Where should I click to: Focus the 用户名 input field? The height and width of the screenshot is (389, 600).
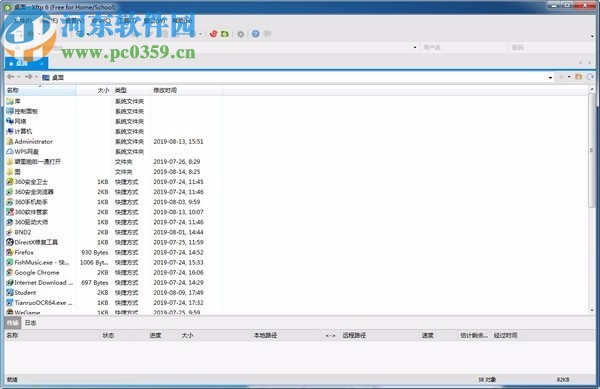point(463,47)
